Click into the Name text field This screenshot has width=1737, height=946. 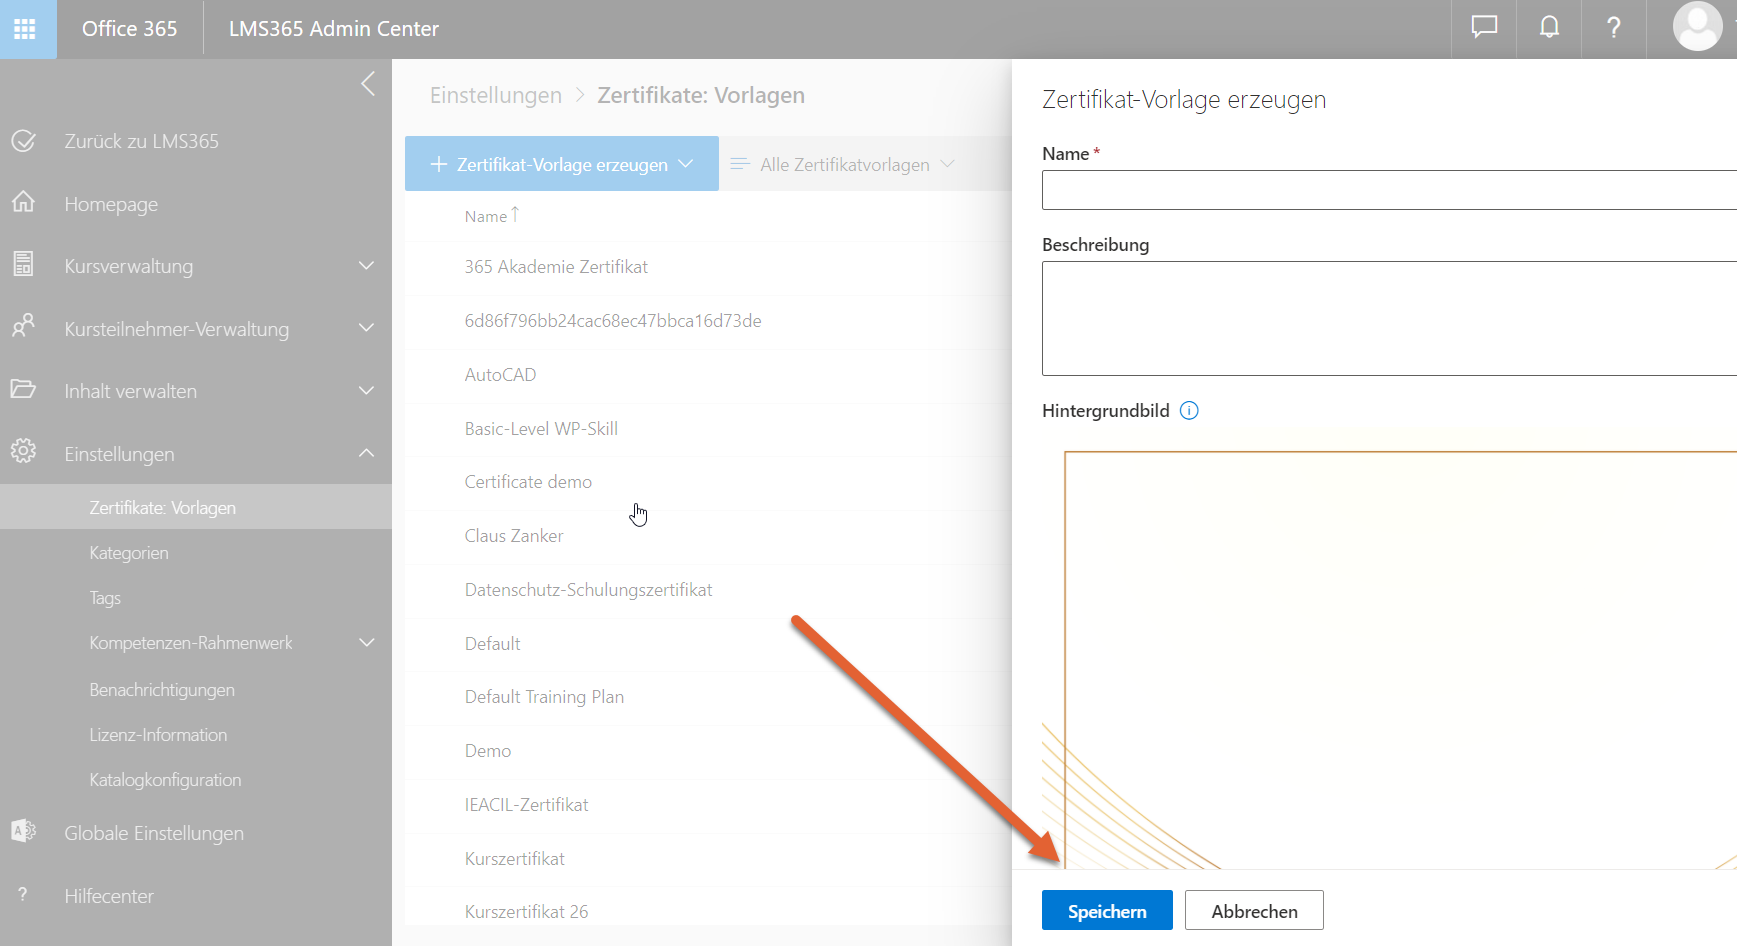coord(1388,190)
